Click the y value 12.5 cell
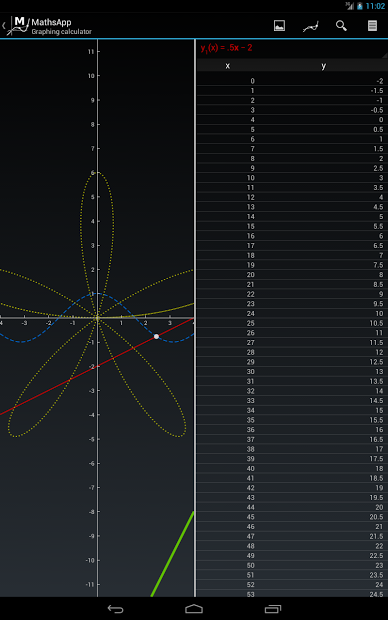The width and height of the screenshot is (388, 620). (376, 362)
